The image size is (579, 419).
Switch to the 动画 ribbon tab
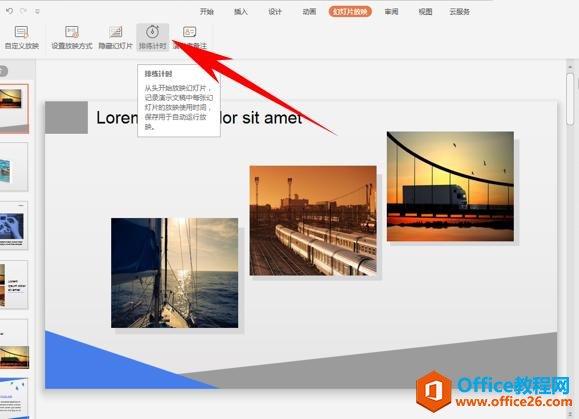309,12
